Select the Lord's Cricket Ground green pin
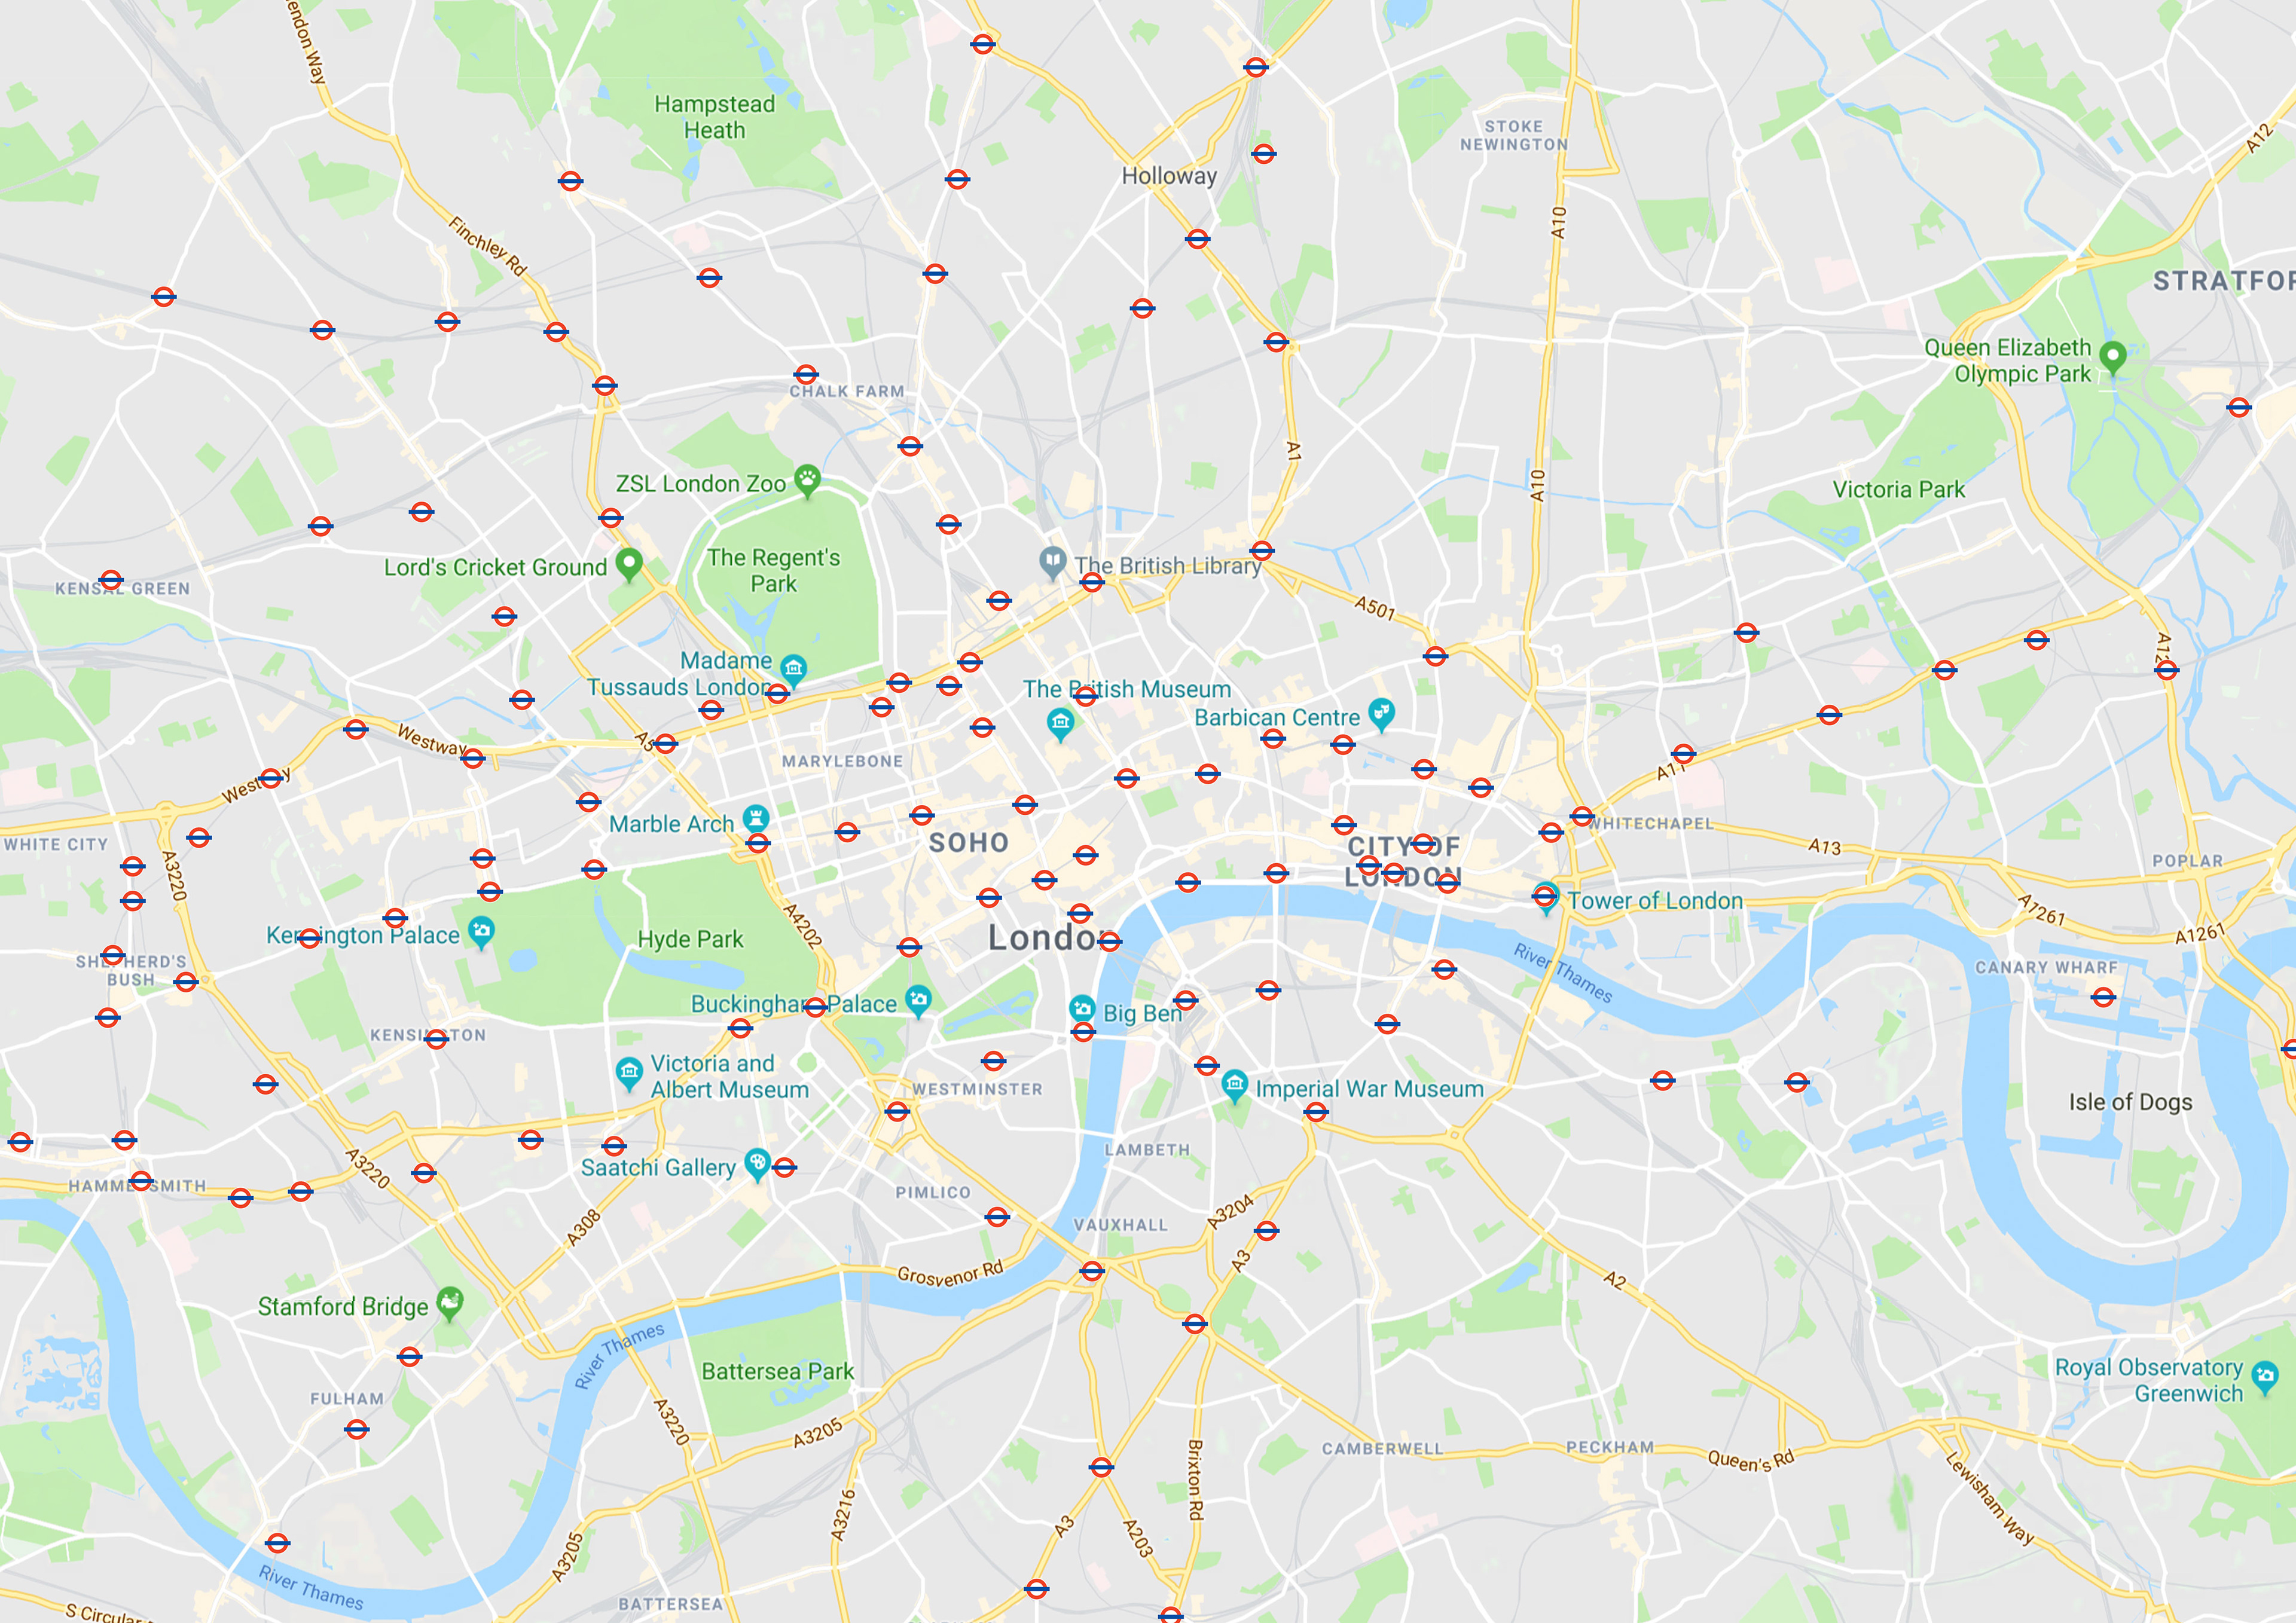 629,565
